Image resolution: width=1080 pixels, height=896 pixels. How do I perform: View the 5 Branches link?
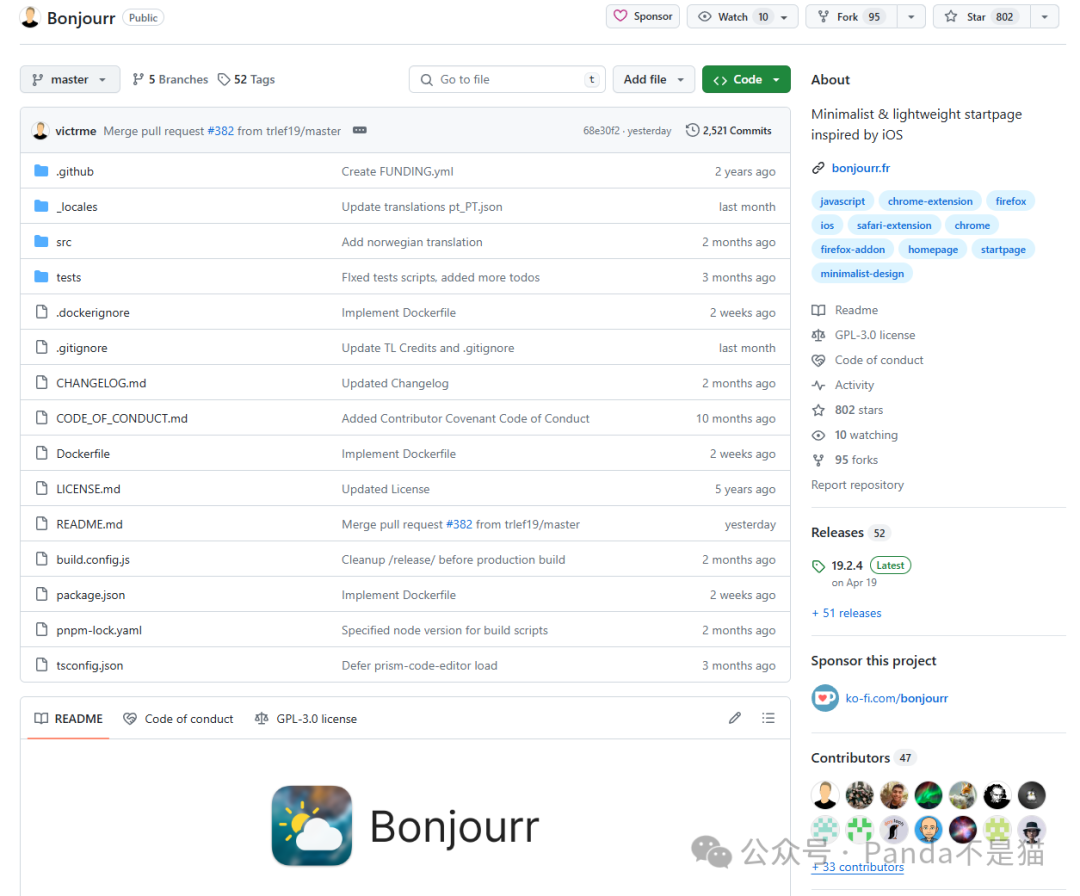[x=170, y=79]
